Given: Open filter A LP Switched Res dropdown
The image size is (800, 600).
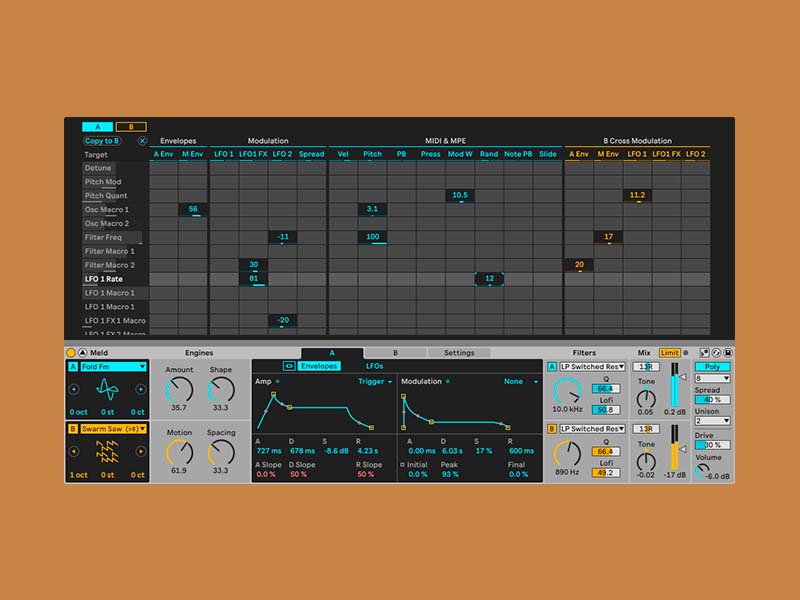Looking at the screenshot, I should point(591,367).
